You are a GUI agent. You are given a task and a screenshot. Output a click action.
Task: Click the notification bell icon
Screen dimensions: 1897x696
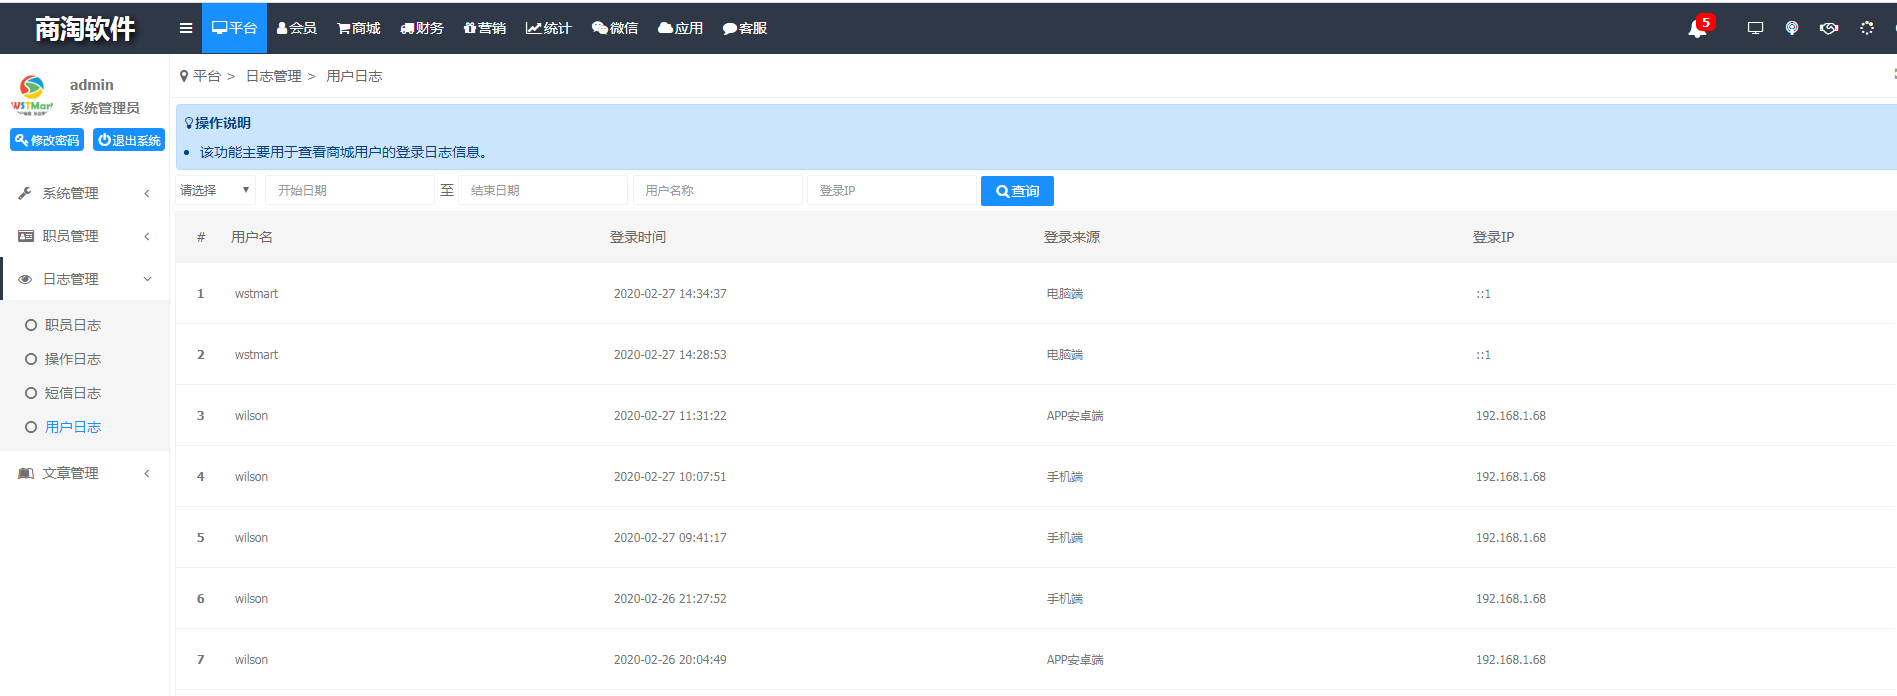tap(1697, 29)
